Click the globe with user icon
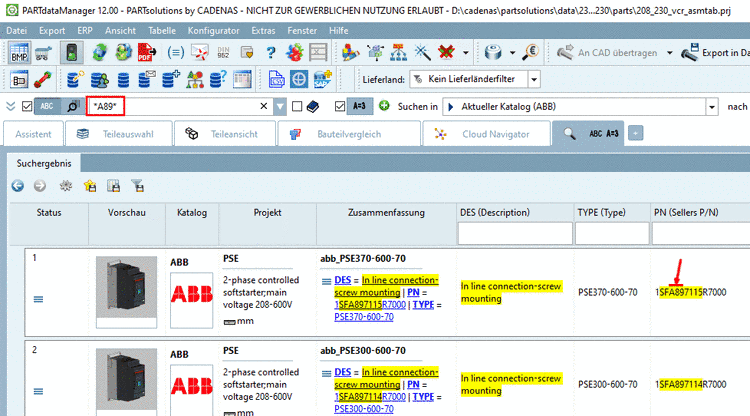 [123, 53]
